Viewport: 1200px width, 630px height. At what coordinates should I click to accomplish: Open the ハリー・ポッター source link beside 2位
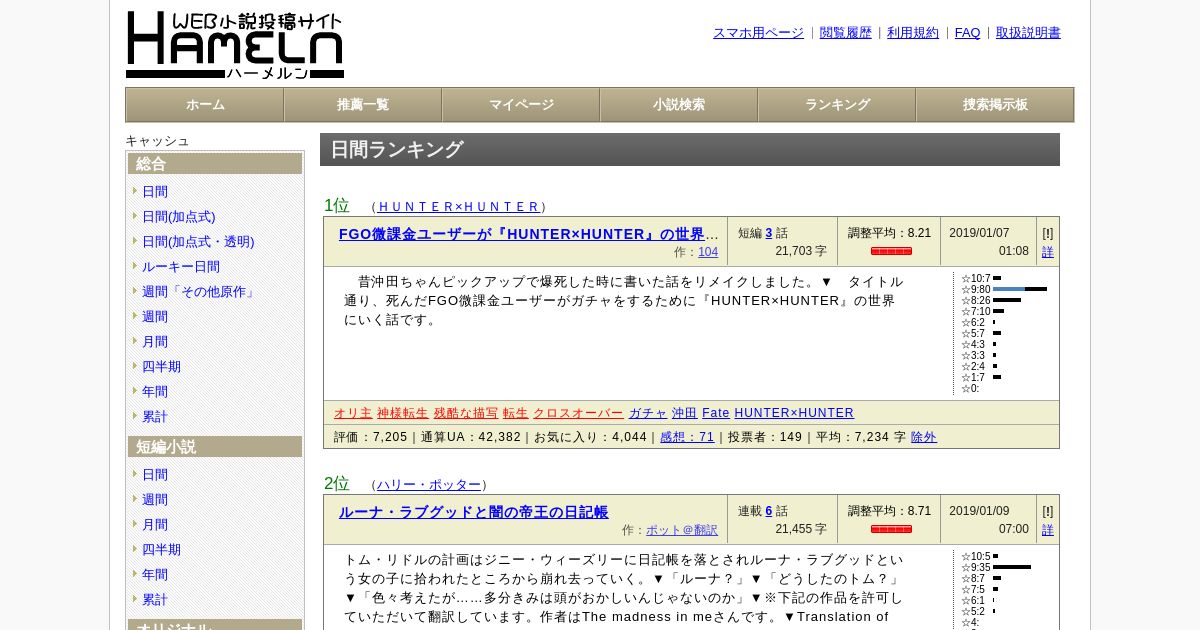(429, 485)
